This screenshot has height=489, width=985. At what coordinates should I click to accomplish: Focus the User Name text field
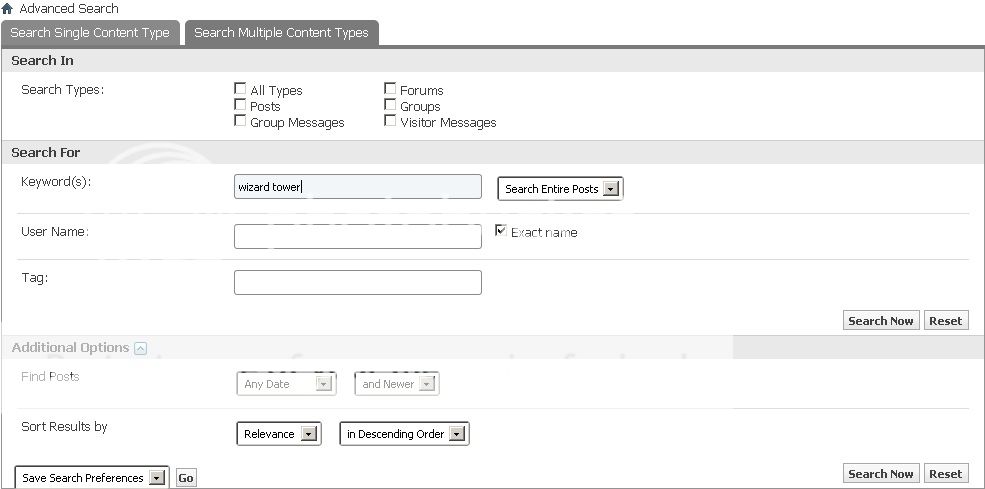click(x=357, y=237)
